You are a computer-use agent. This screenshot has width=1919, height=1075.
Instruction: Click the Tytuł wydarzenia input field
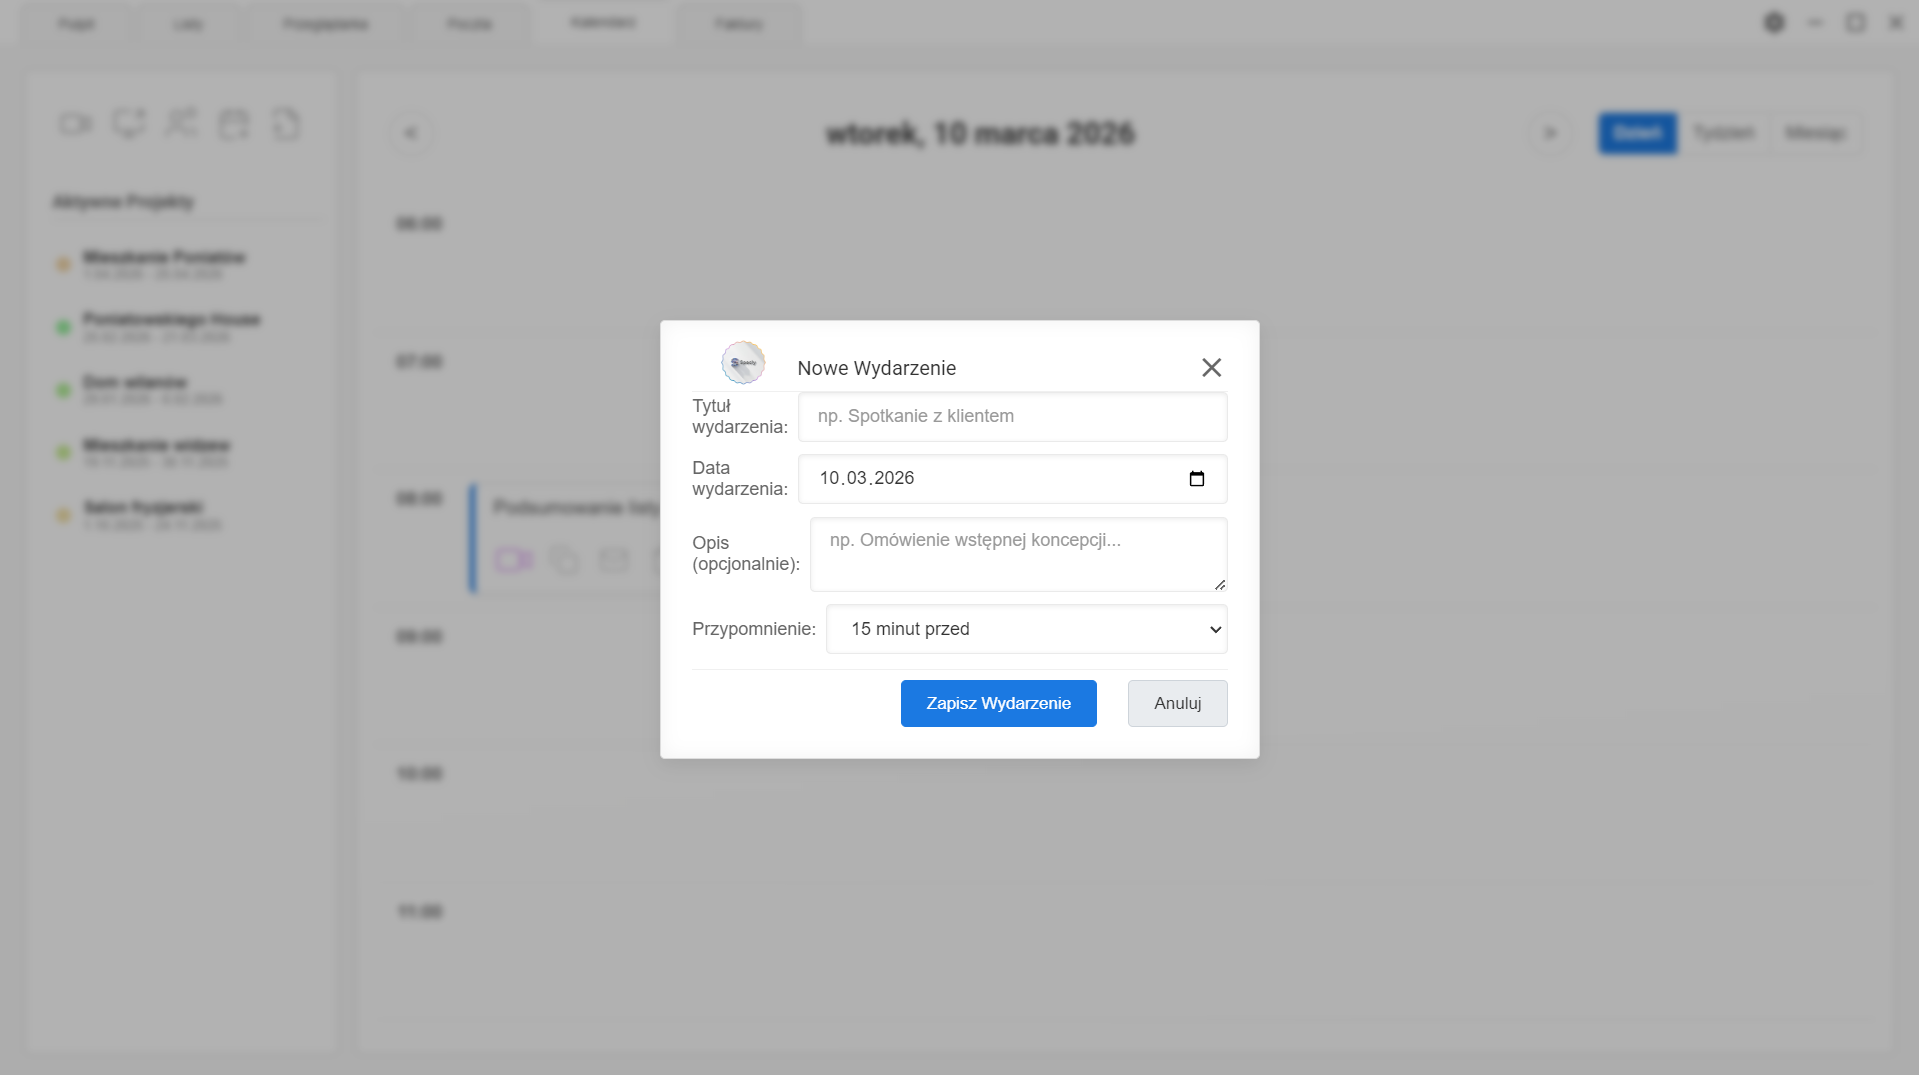[x=1012, y=417]
